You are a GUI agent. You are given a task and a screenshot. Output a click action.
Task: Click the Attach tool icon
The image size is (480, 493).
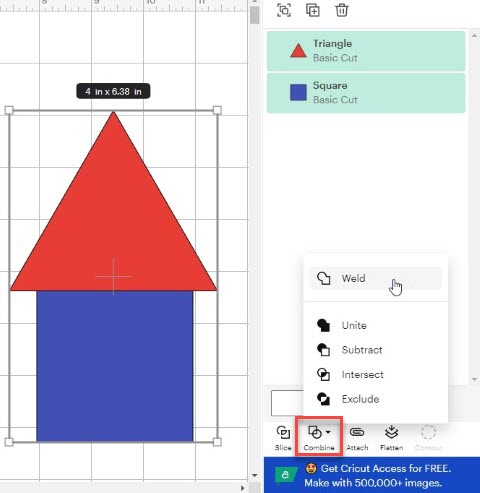coord(357,432)
